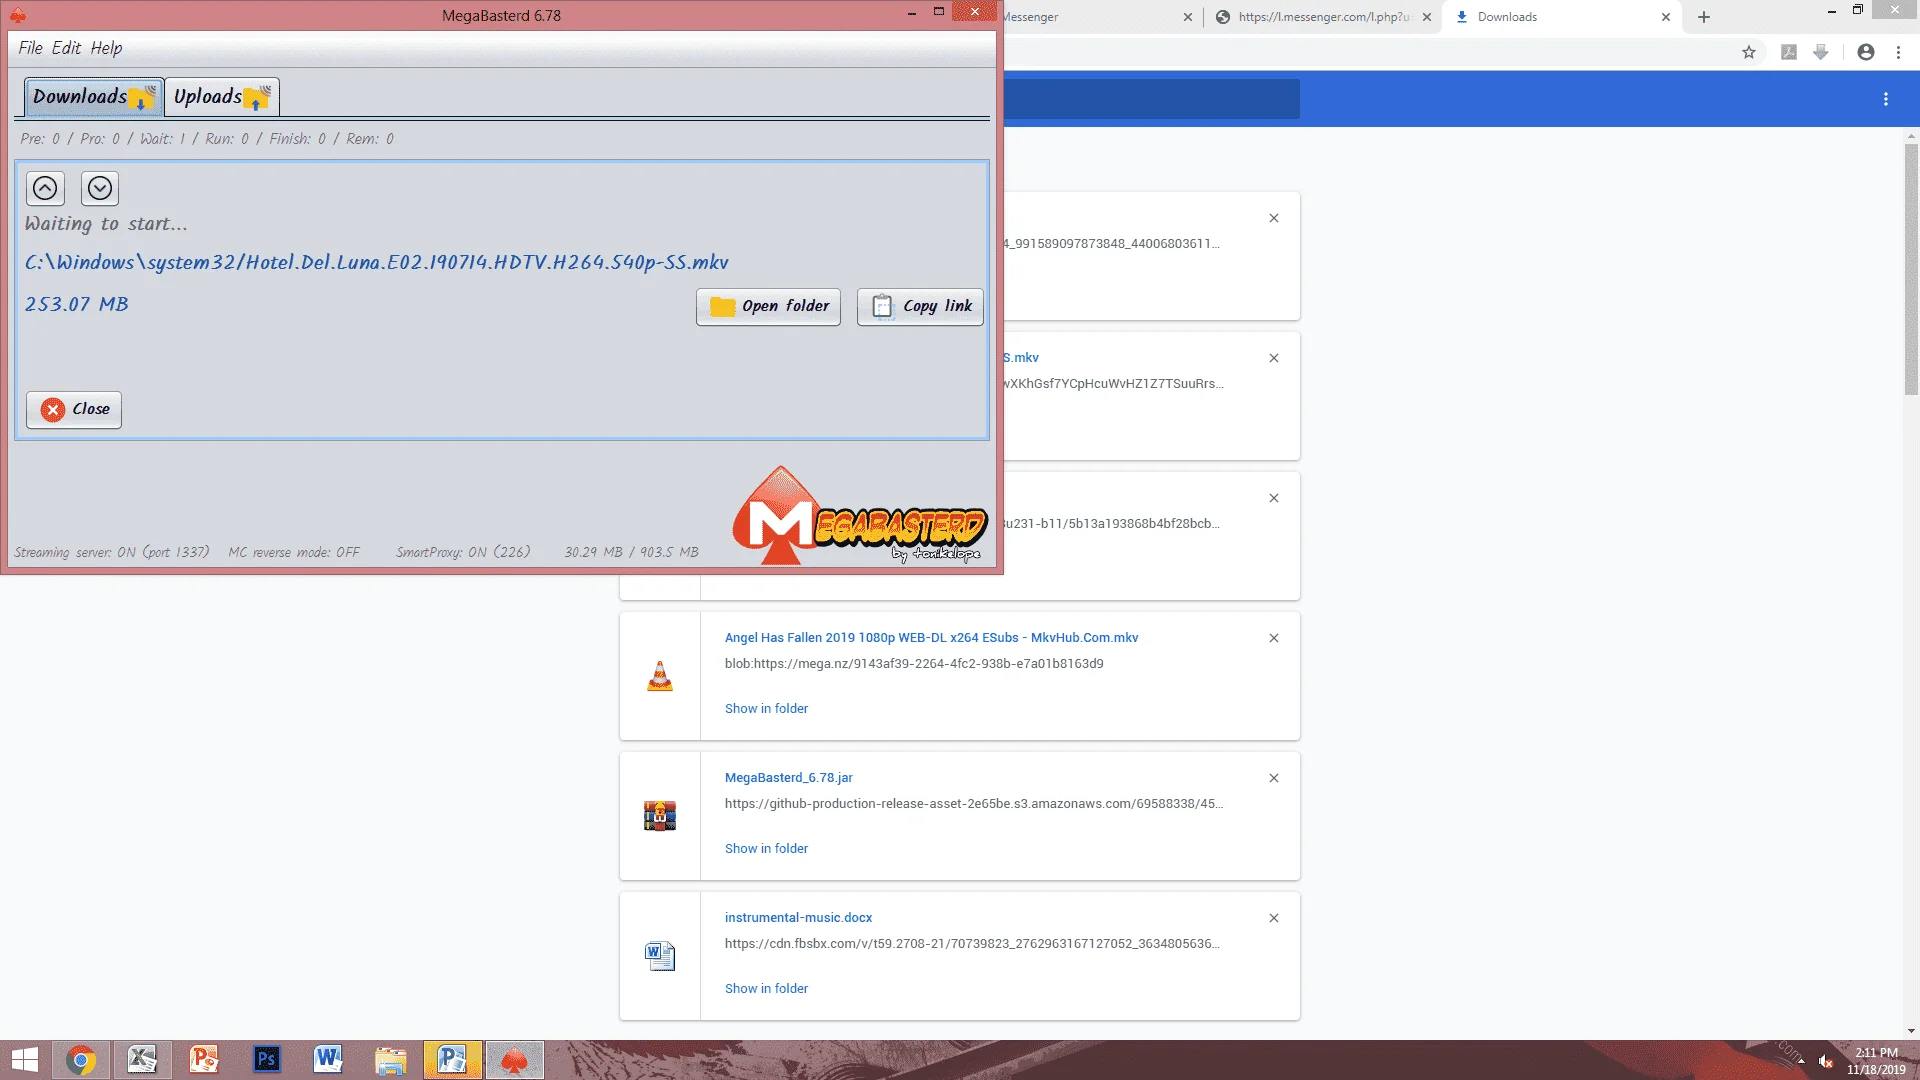Close the Downloads browser tab
Screen dimensions: 1920x1080
coord(1666,17)
